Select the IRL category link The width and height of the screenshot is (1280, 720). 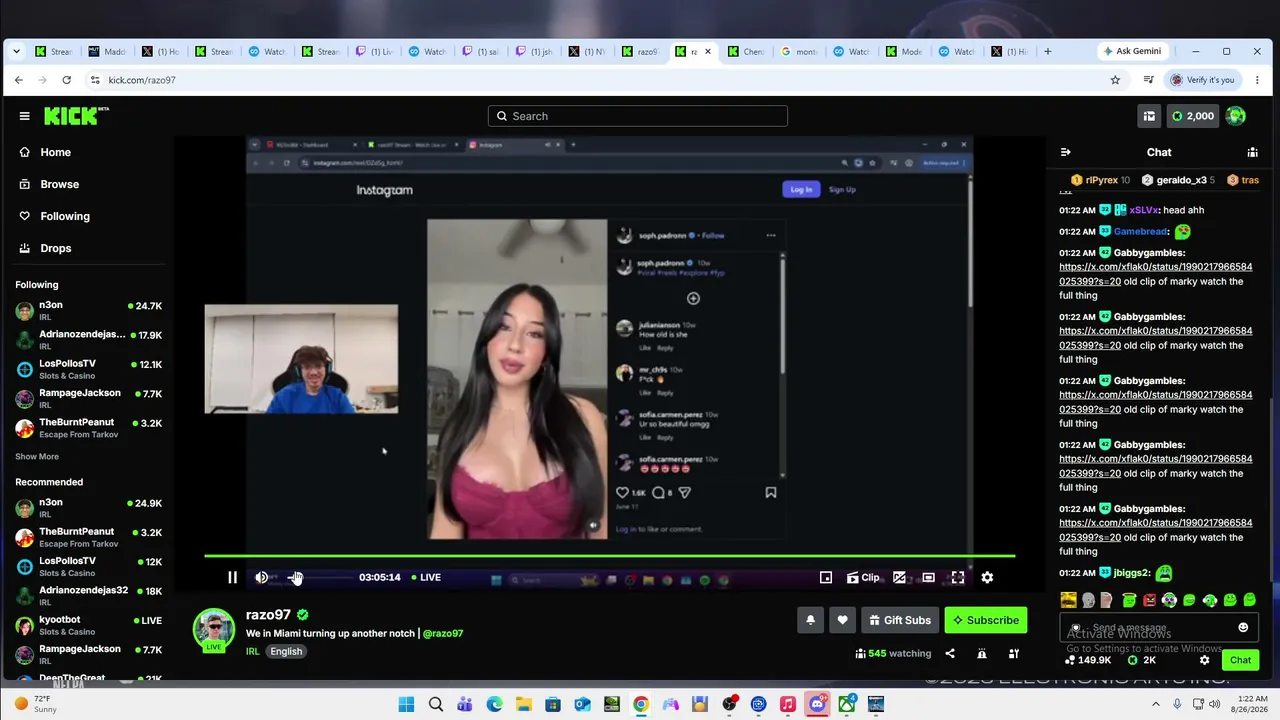(x=253, y=651)
